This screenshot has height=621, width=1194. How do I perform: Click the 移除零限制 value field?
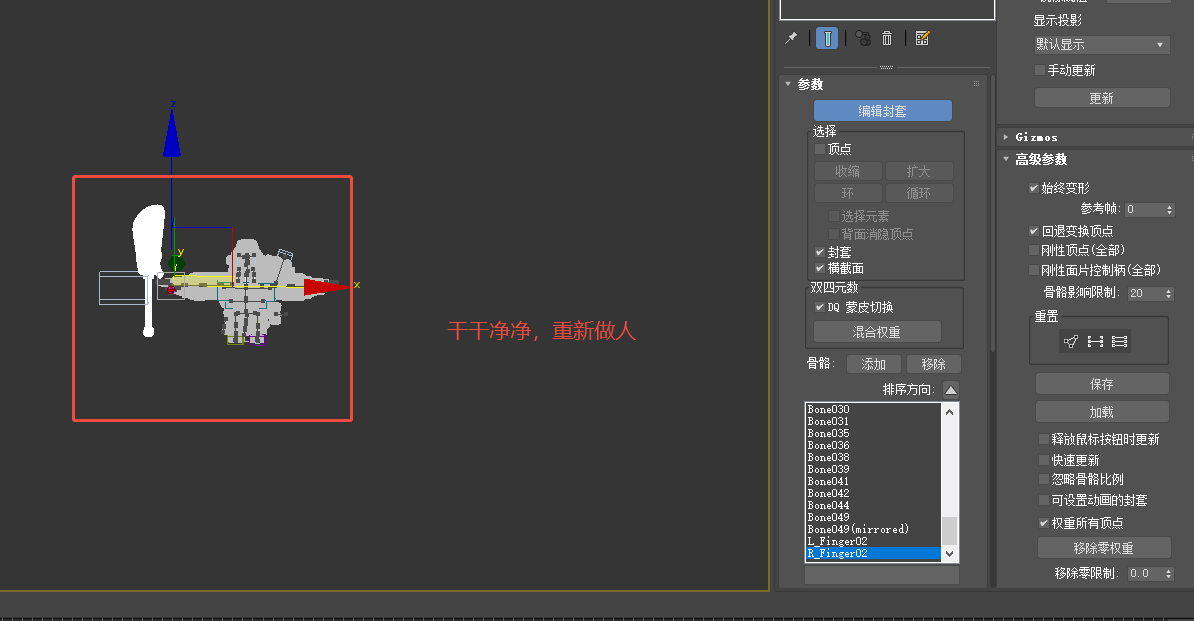click(1145, 574)
